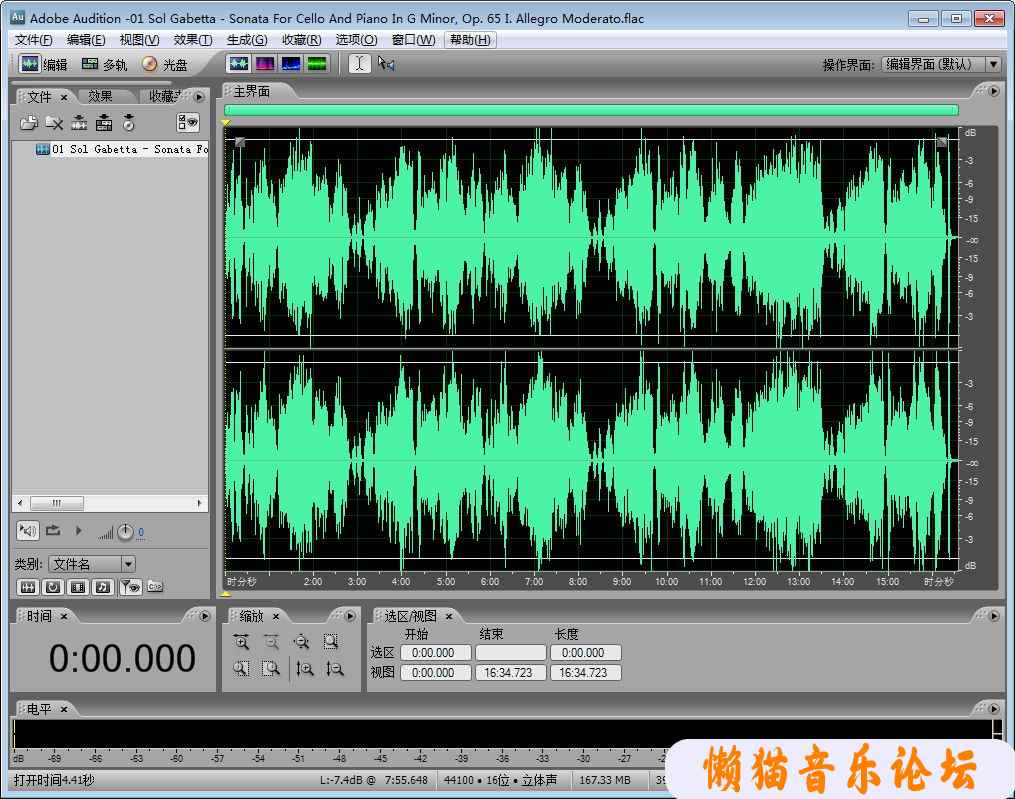Open the 效果(T) menu

tap(193, 40)
